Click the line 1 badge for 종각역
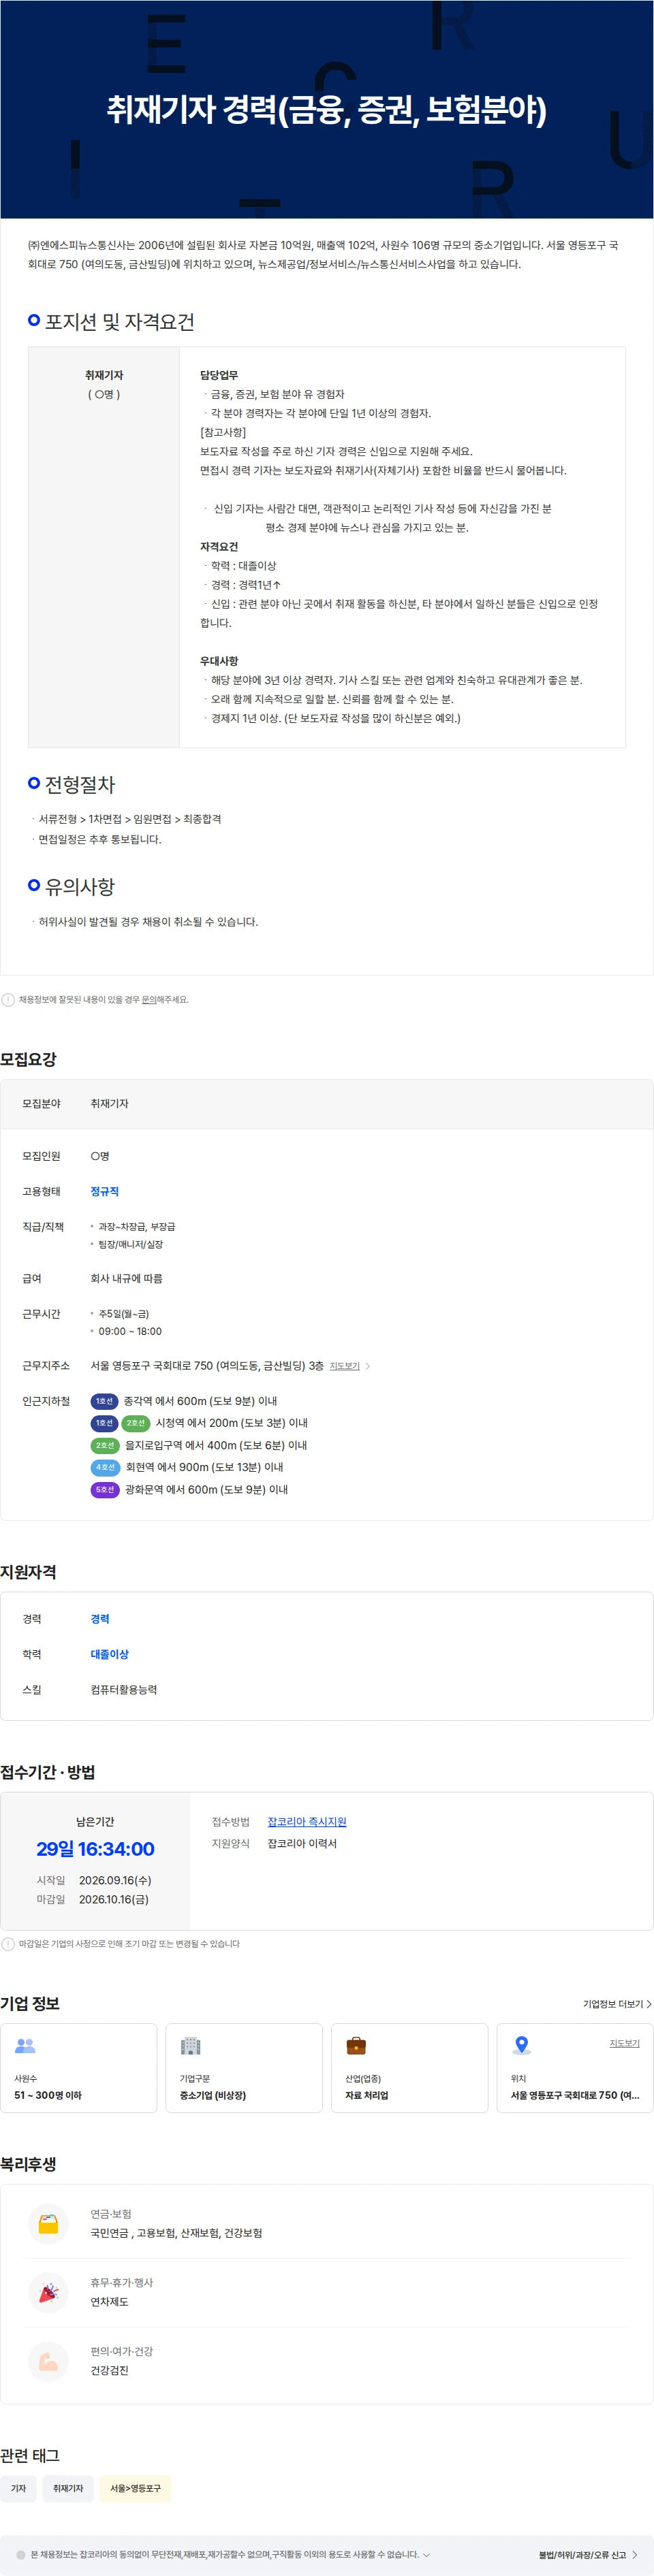 (x=104, y=1401)
